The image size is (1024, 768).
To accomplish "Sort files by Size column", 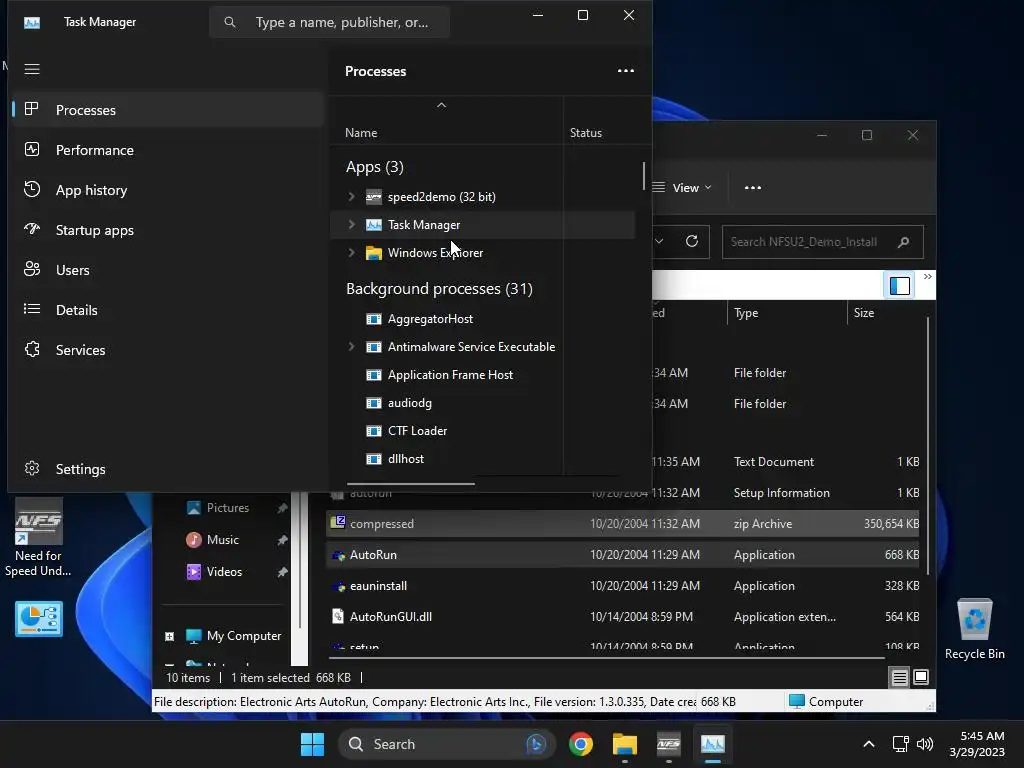I will pos(863,313).
